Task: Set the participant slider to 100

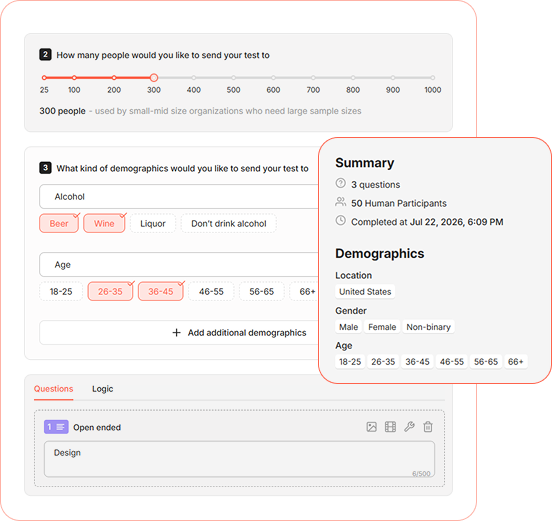Action: pyautogui.click(x=74, y=77)
